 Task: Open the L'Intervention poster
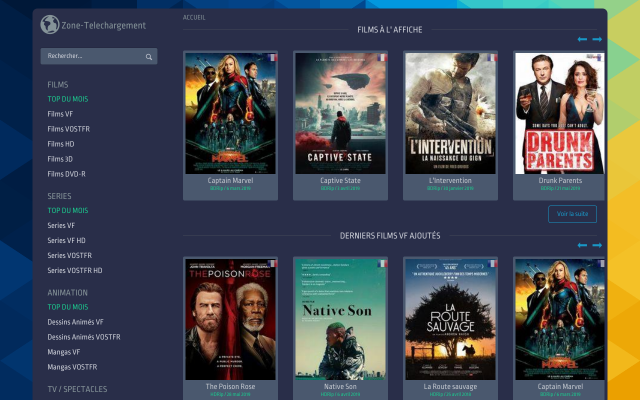point(450,113)
